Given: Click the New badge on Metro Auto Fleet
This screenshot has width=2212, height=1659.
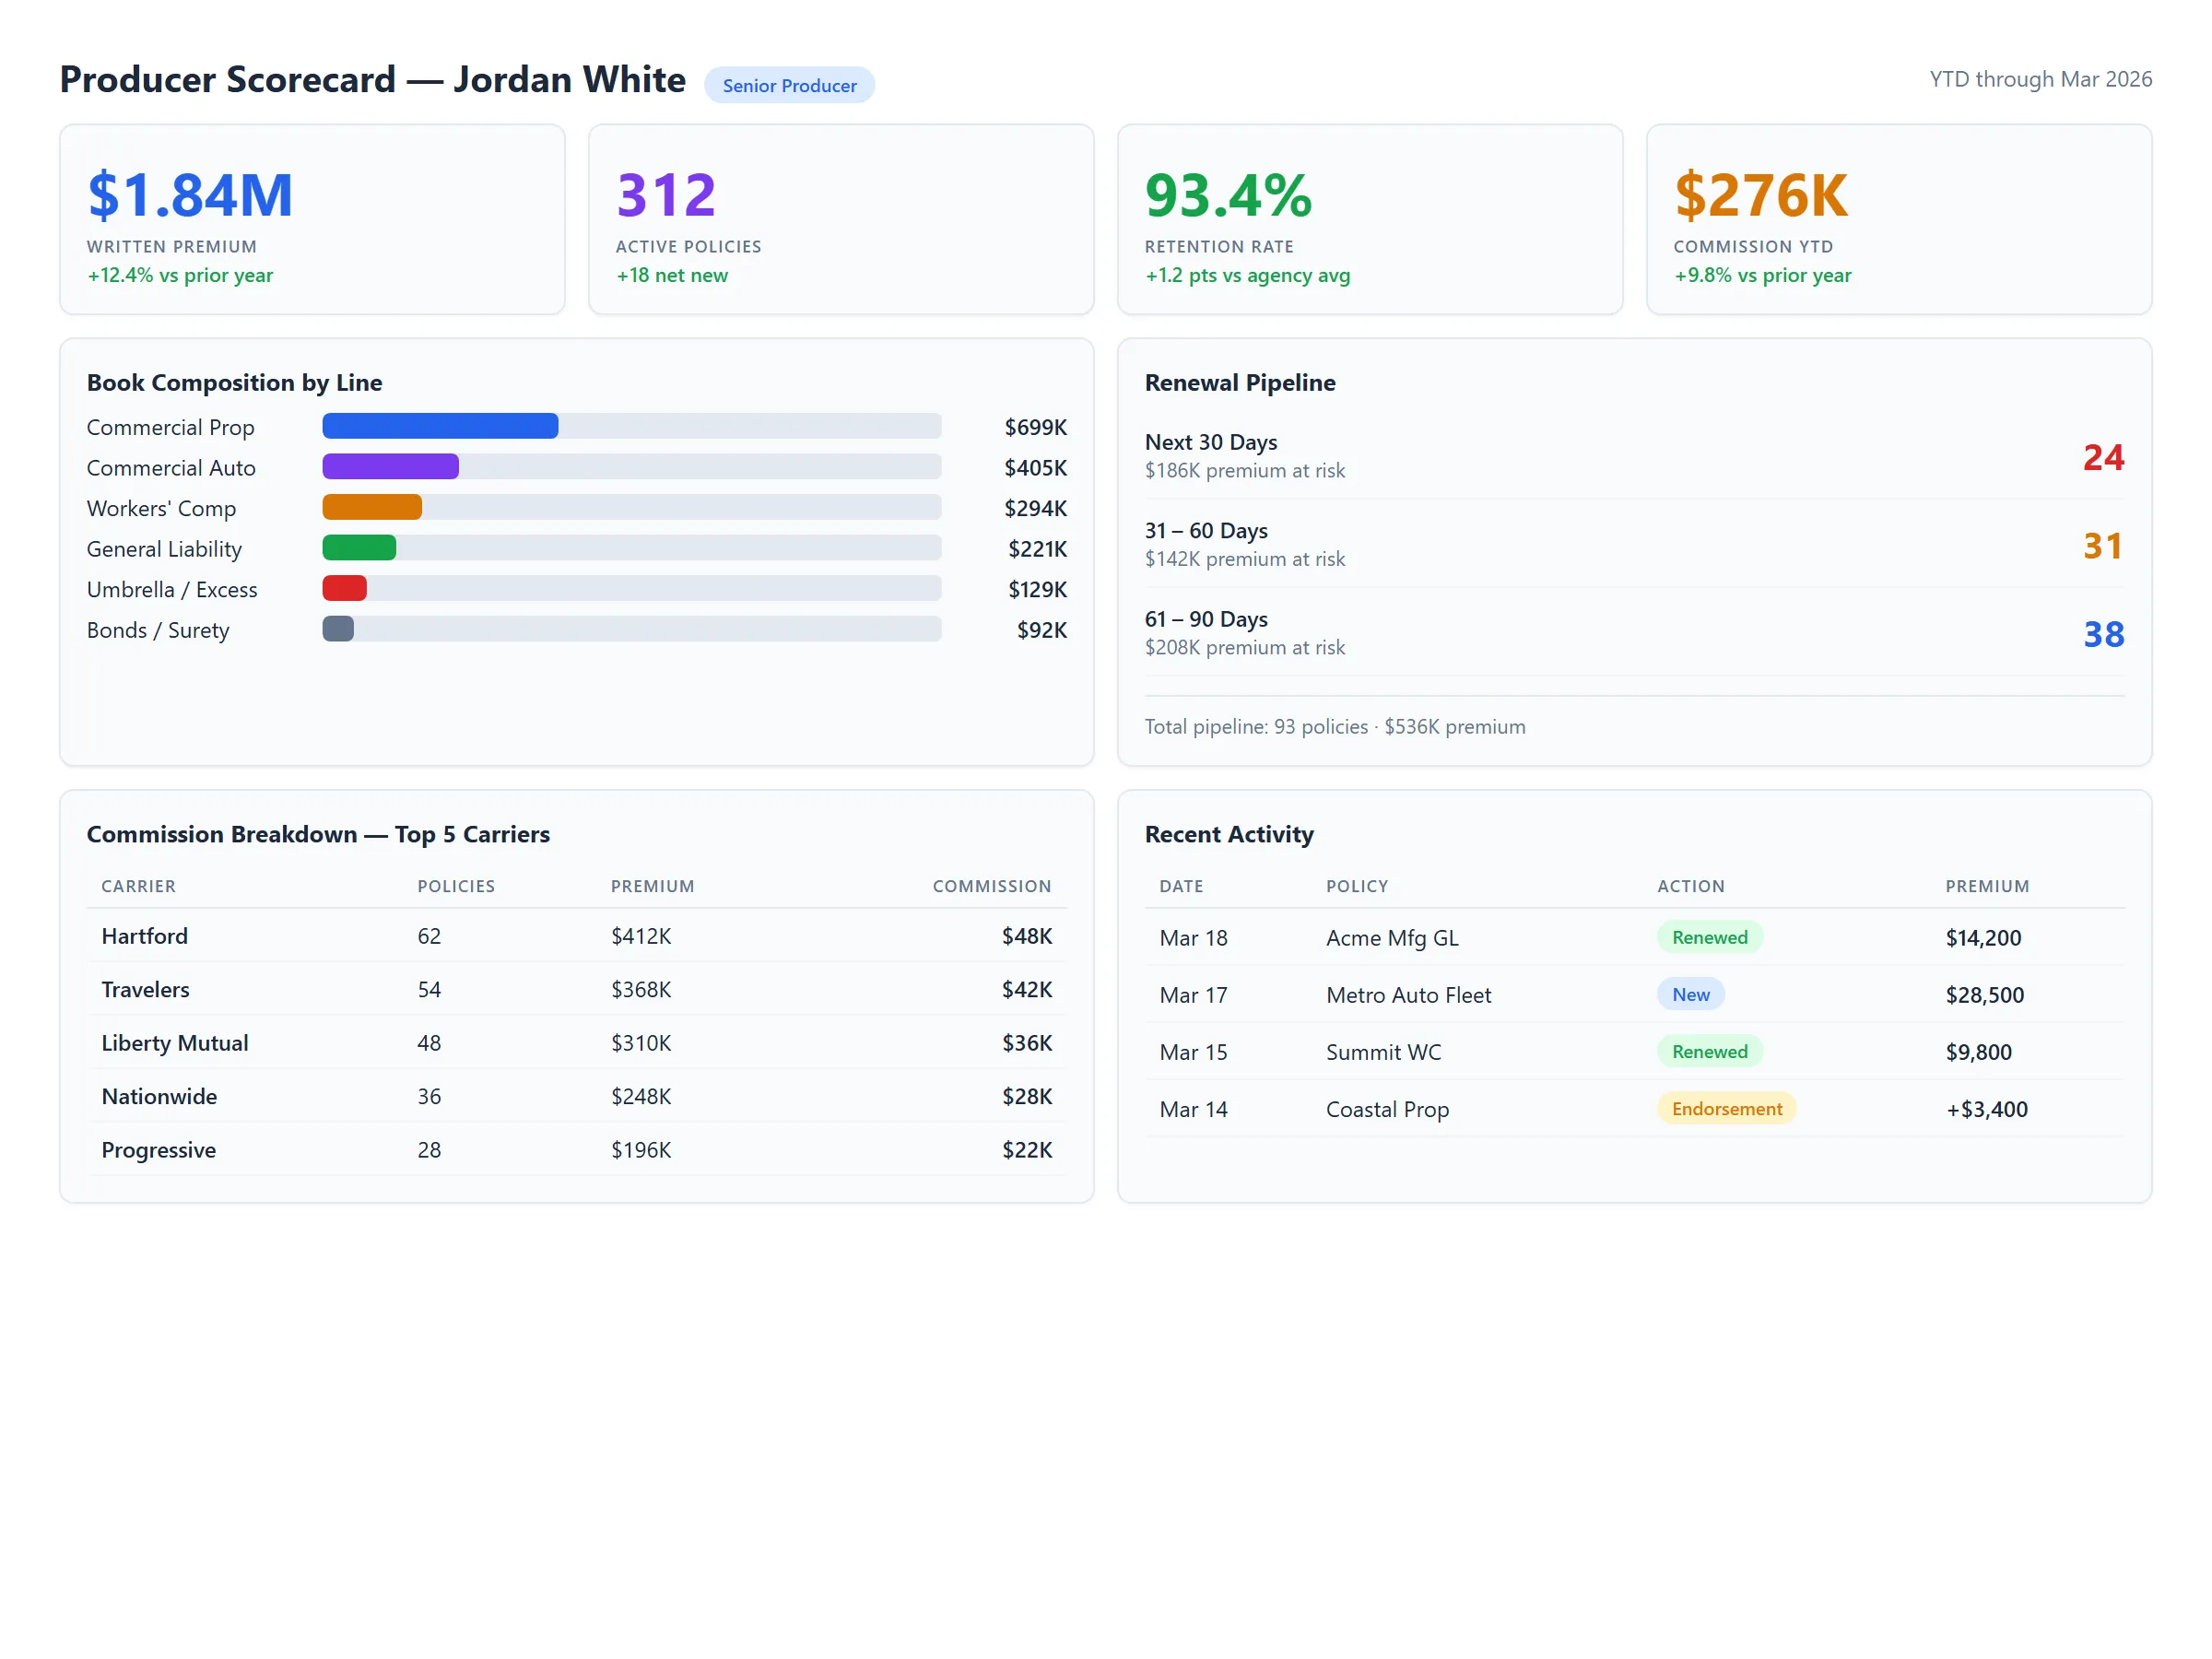Looking at the screenshot, I should click(x=1690, y=994).
